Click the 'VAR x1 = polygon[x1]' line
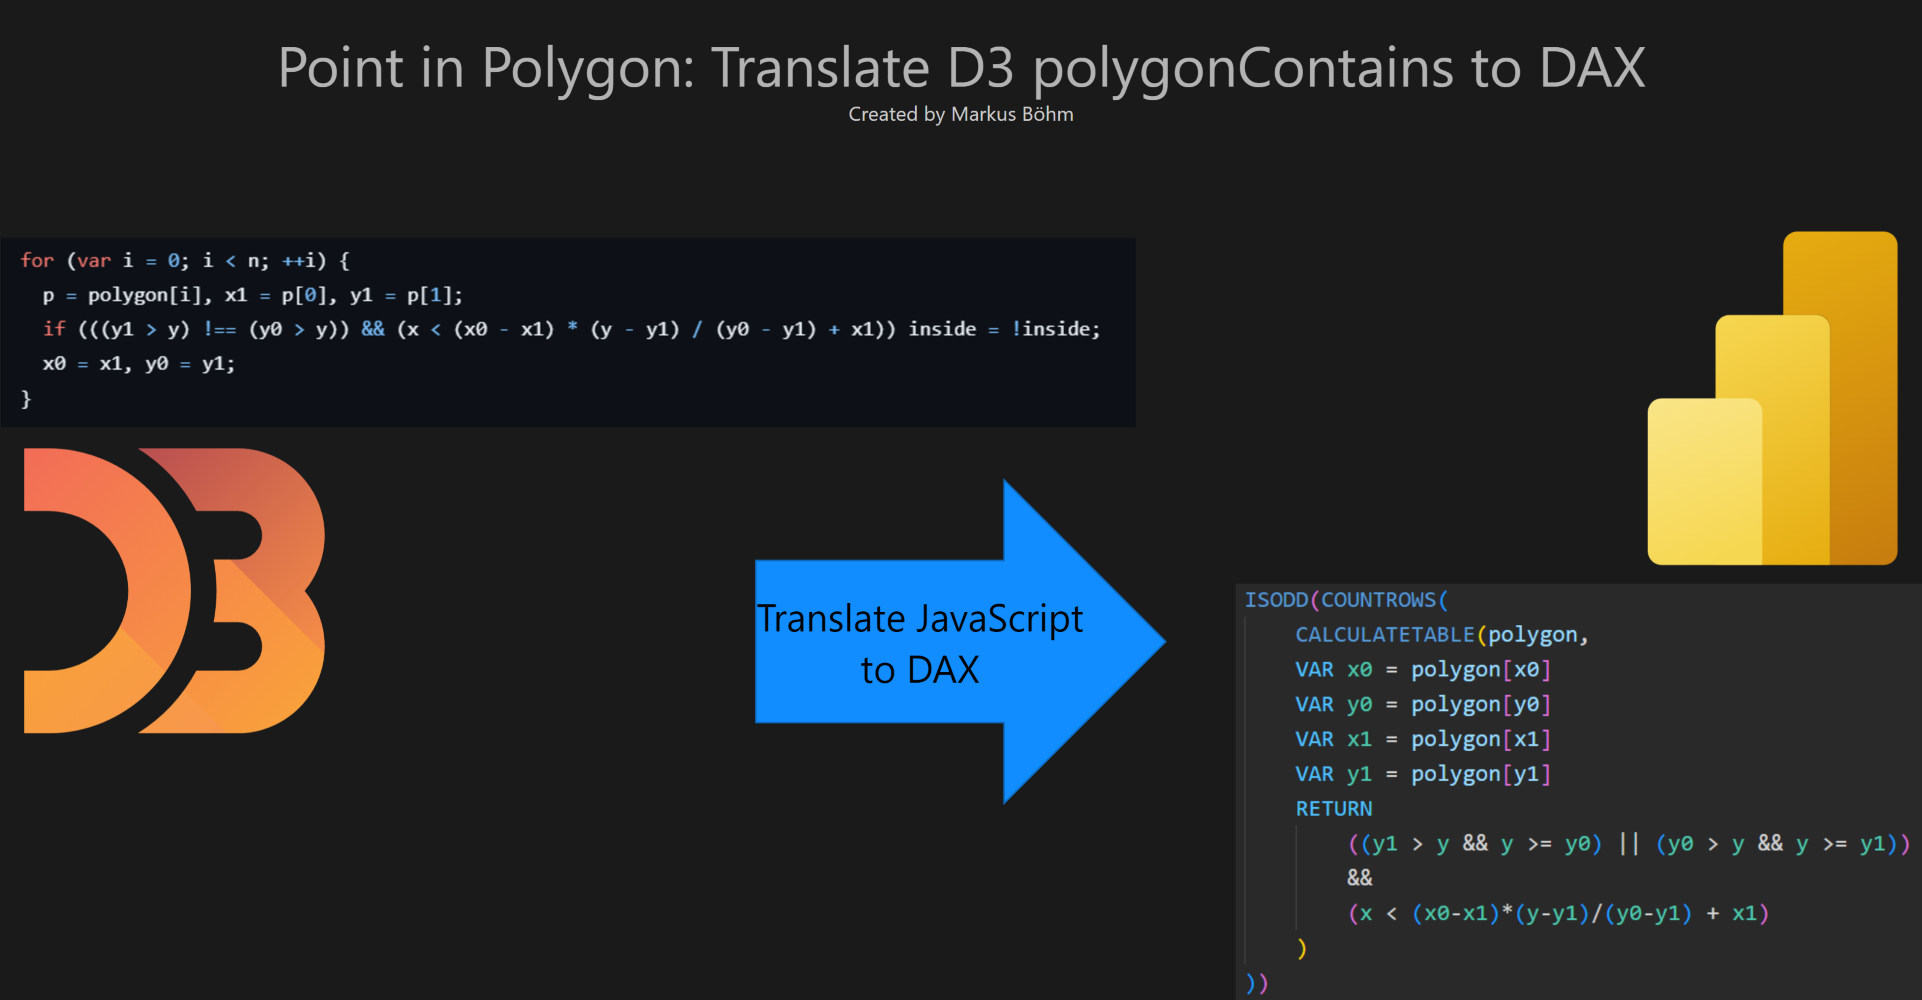 click(1423, 740)
